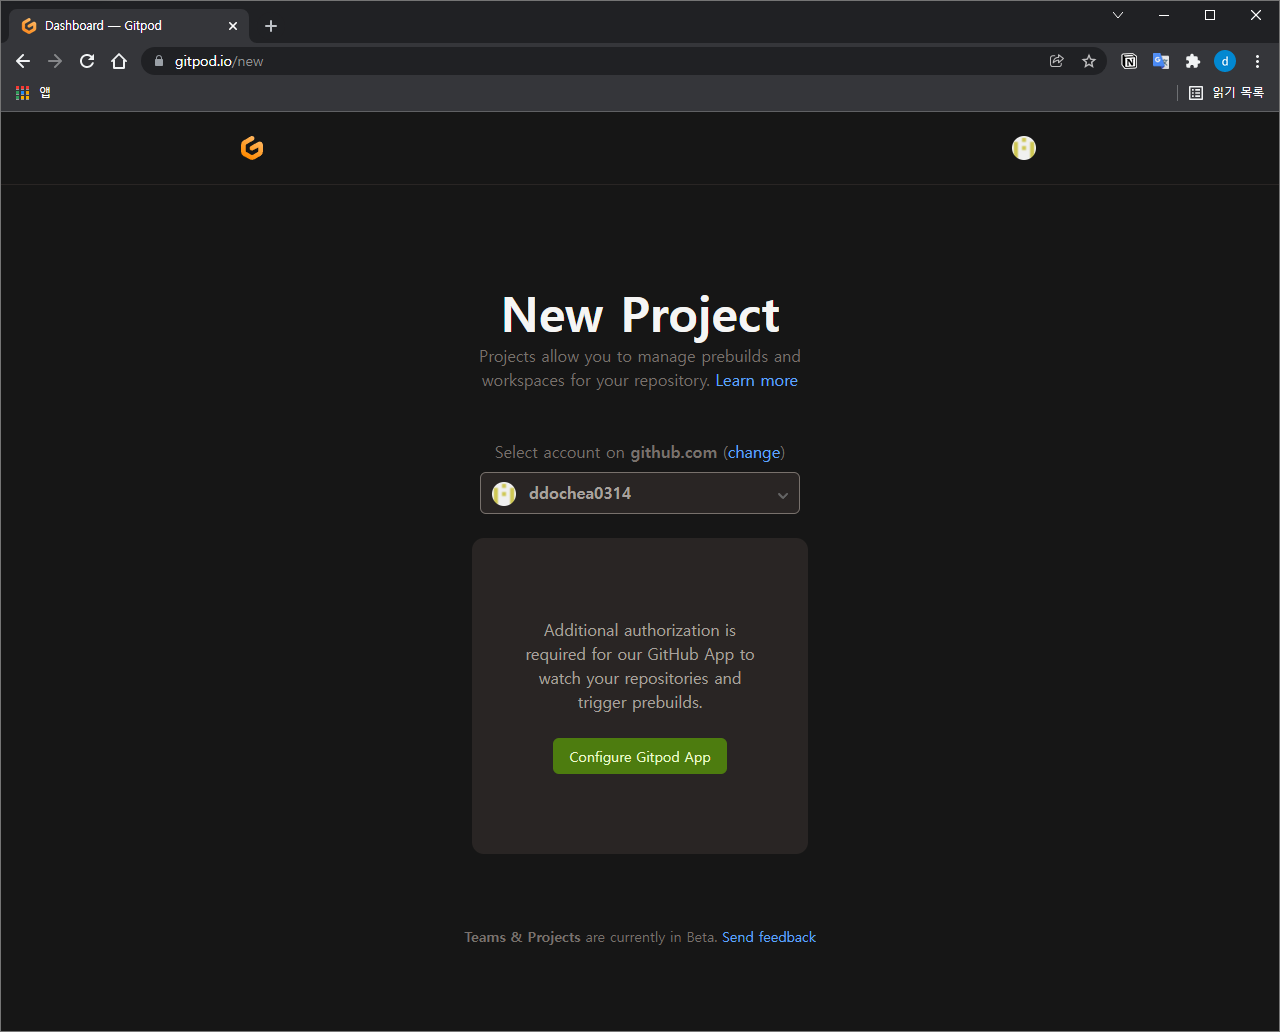Click the Configure Gitpod App button
This screenshot has width=1280, height=1032.
point(640,756)
